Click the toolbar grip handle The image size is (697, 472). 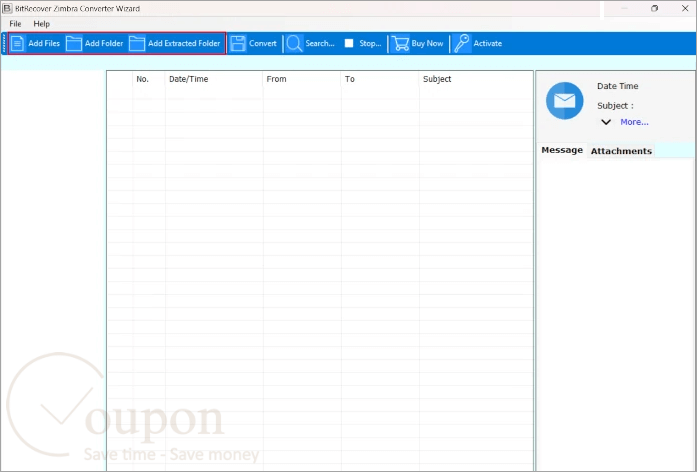(x=4, y=43)
